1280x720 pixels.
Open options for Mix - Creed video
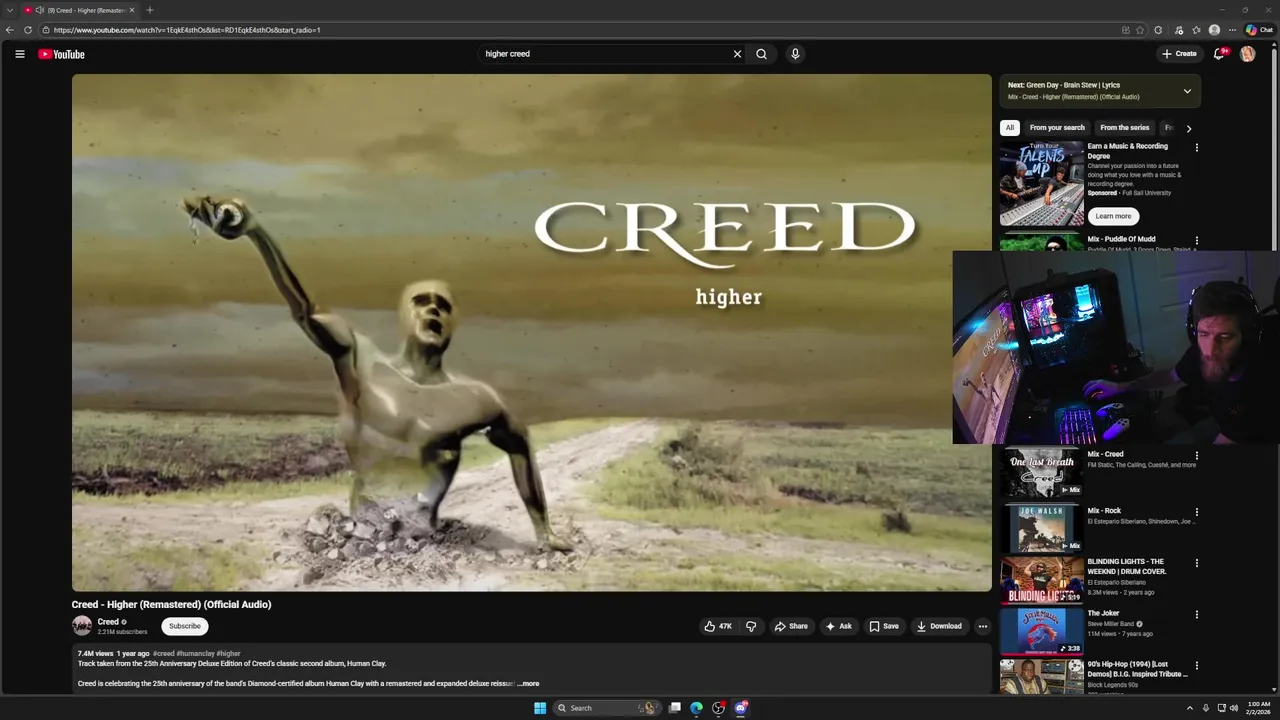[x=1196, y=456]
